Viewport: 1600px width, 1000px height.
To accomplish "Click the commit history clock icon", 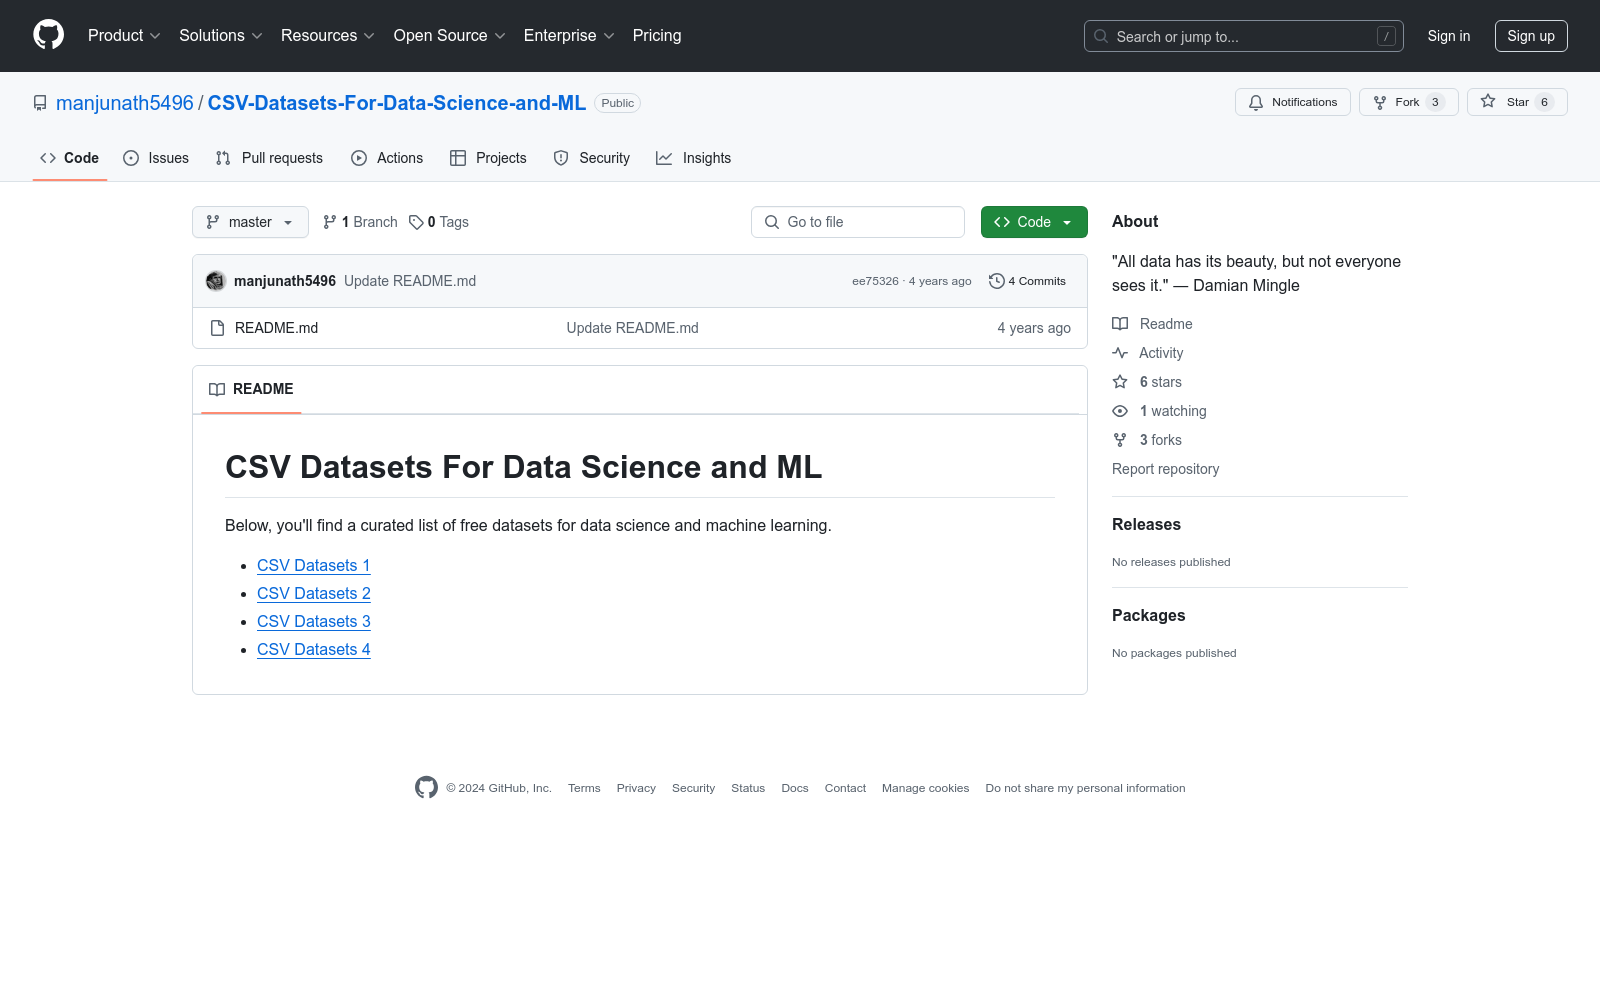I will [x=996, y=281].
